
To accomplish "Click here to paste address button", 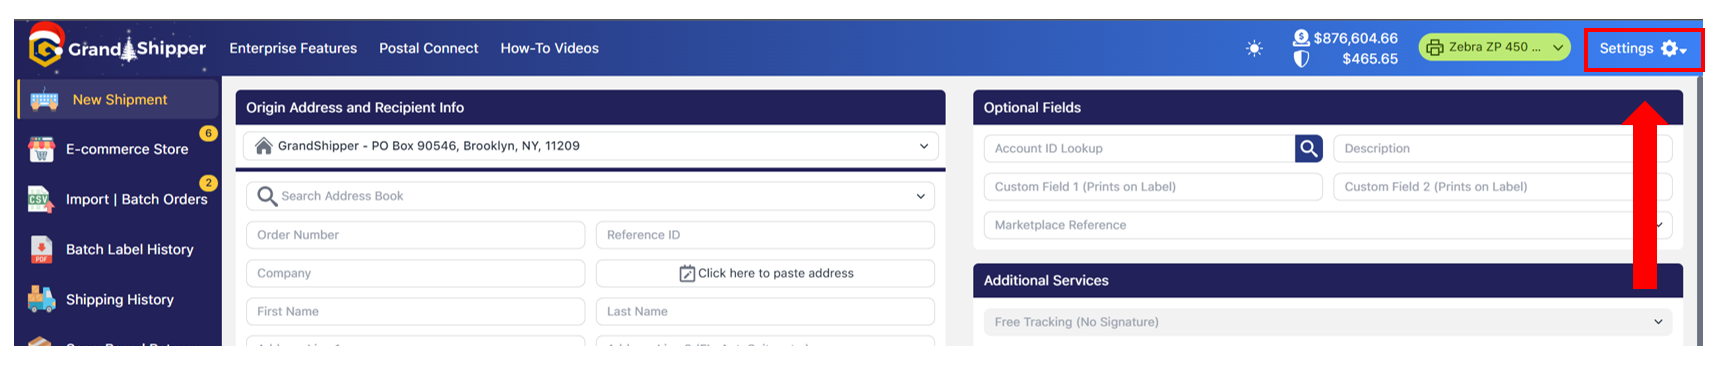I will click(x=765, y=273).
